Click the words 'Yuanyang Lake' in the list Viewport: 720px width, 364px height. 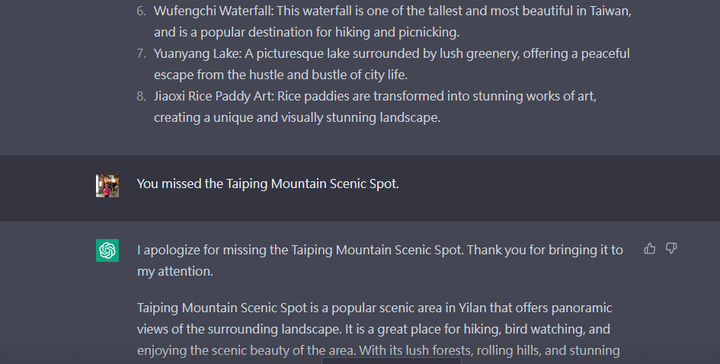197,54
